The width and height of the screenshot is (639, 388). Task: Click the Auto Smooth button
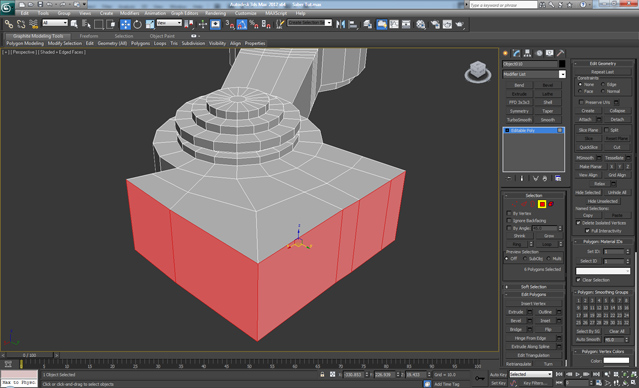point(588,340)
